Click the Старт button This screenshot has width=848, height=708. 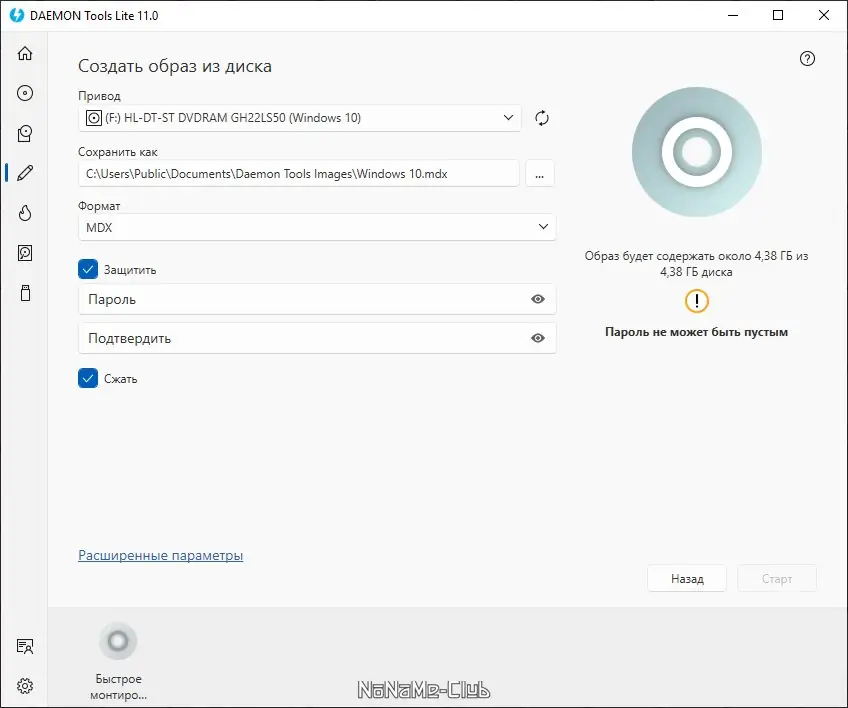777,579
